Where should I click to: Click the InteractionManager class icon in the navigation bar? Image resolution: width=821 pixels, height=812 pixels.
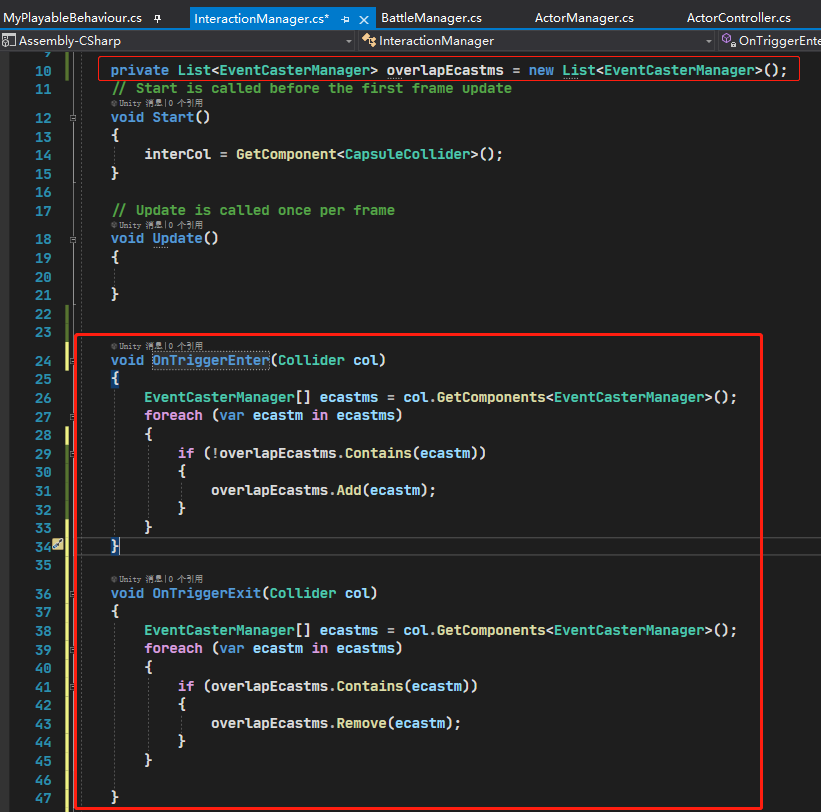tap(369, 40)
